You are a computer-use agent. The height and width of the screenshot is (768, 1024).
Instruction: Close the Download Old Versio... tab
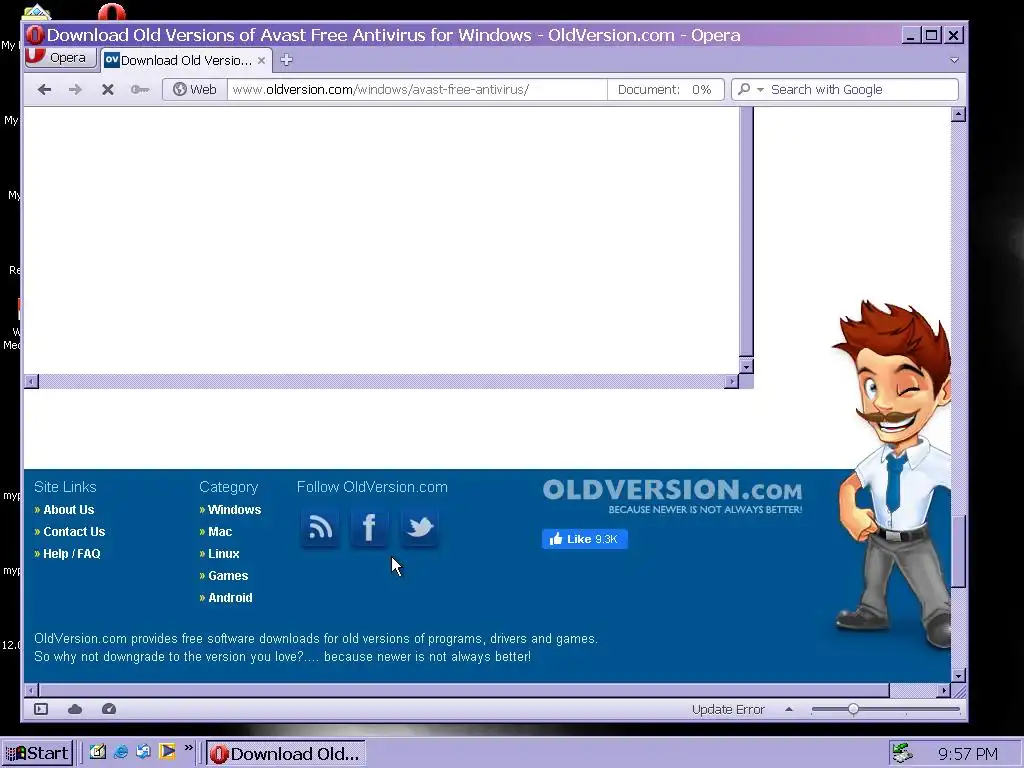point(261,60)
